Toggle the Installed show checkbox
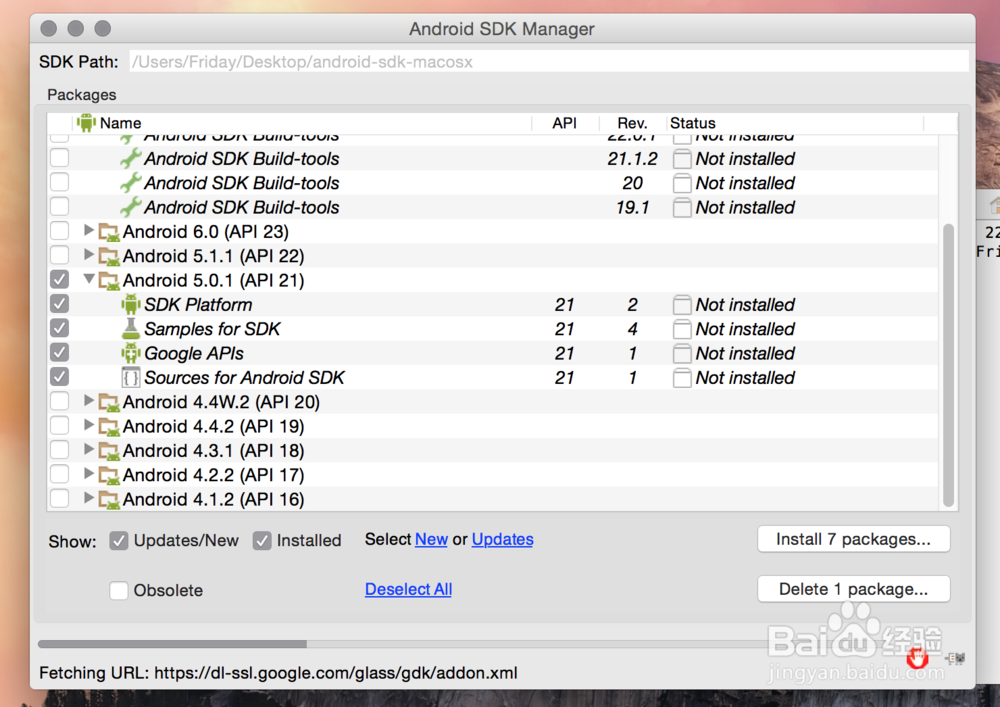The image size is (1000, 707). pyautogui.click(x=262, y=541)
